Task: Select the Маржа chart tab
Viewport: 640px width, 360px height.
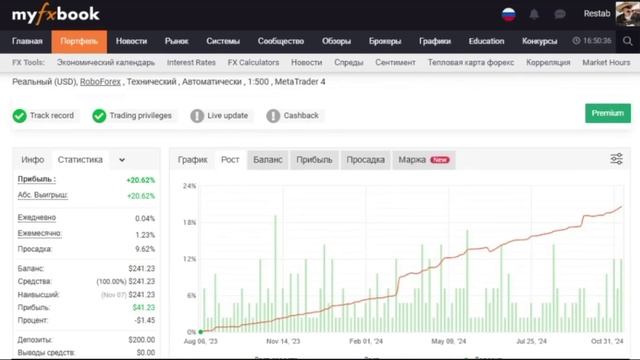Action: [x=424, y=160]
